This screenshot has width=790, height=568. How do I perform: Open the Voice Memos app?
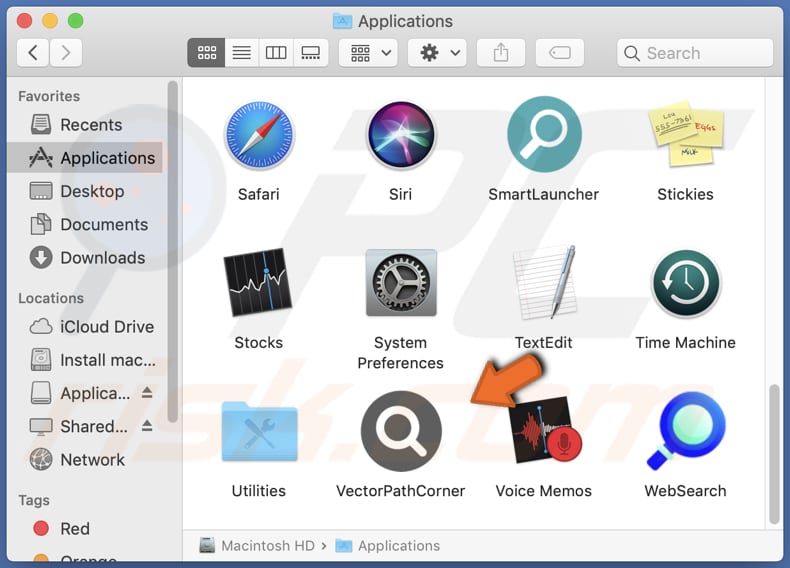pos(543,431)
